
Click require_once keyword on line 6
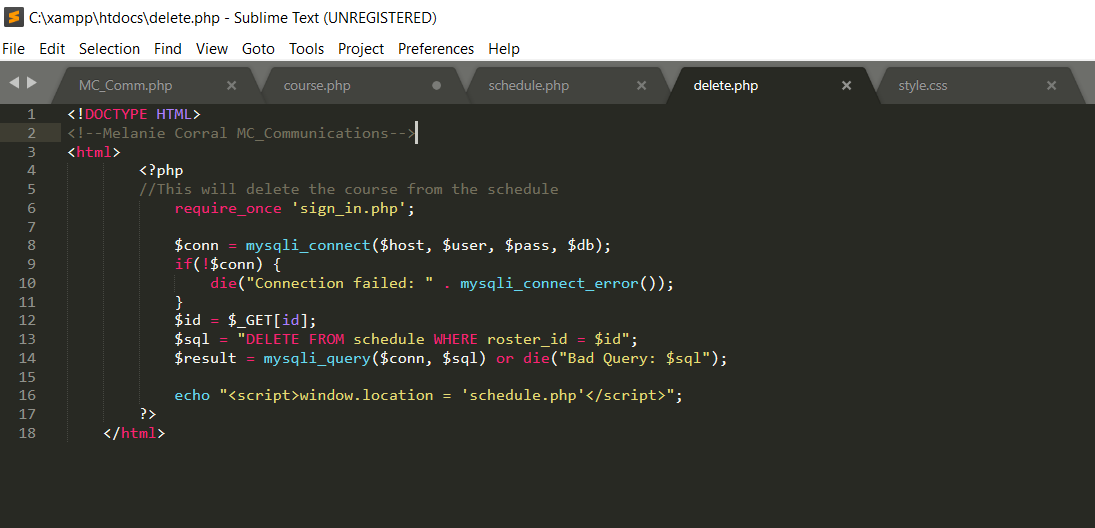(x=228, y=208)
